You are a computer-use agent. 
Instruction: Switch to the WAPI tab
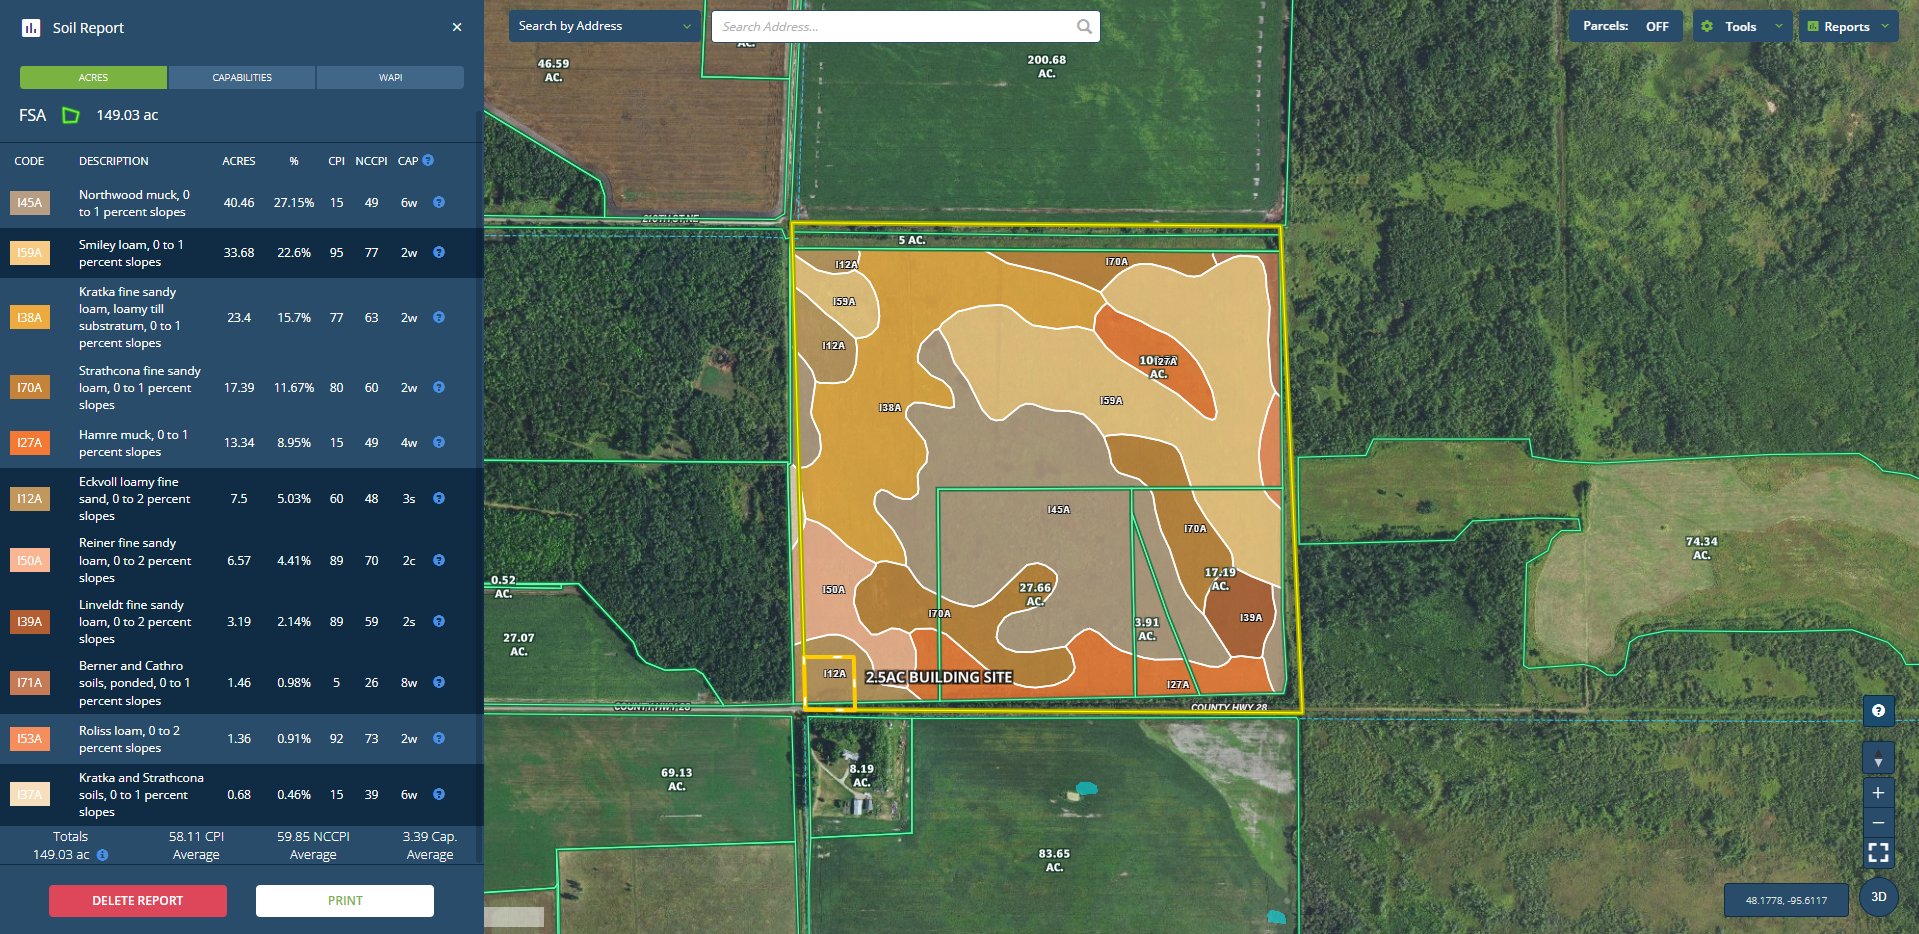click(x=390, y=78)
